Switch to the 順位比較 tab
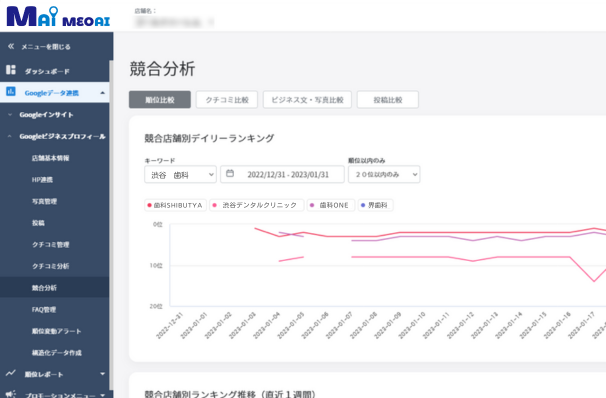606x398 pixels. (160, 100)
